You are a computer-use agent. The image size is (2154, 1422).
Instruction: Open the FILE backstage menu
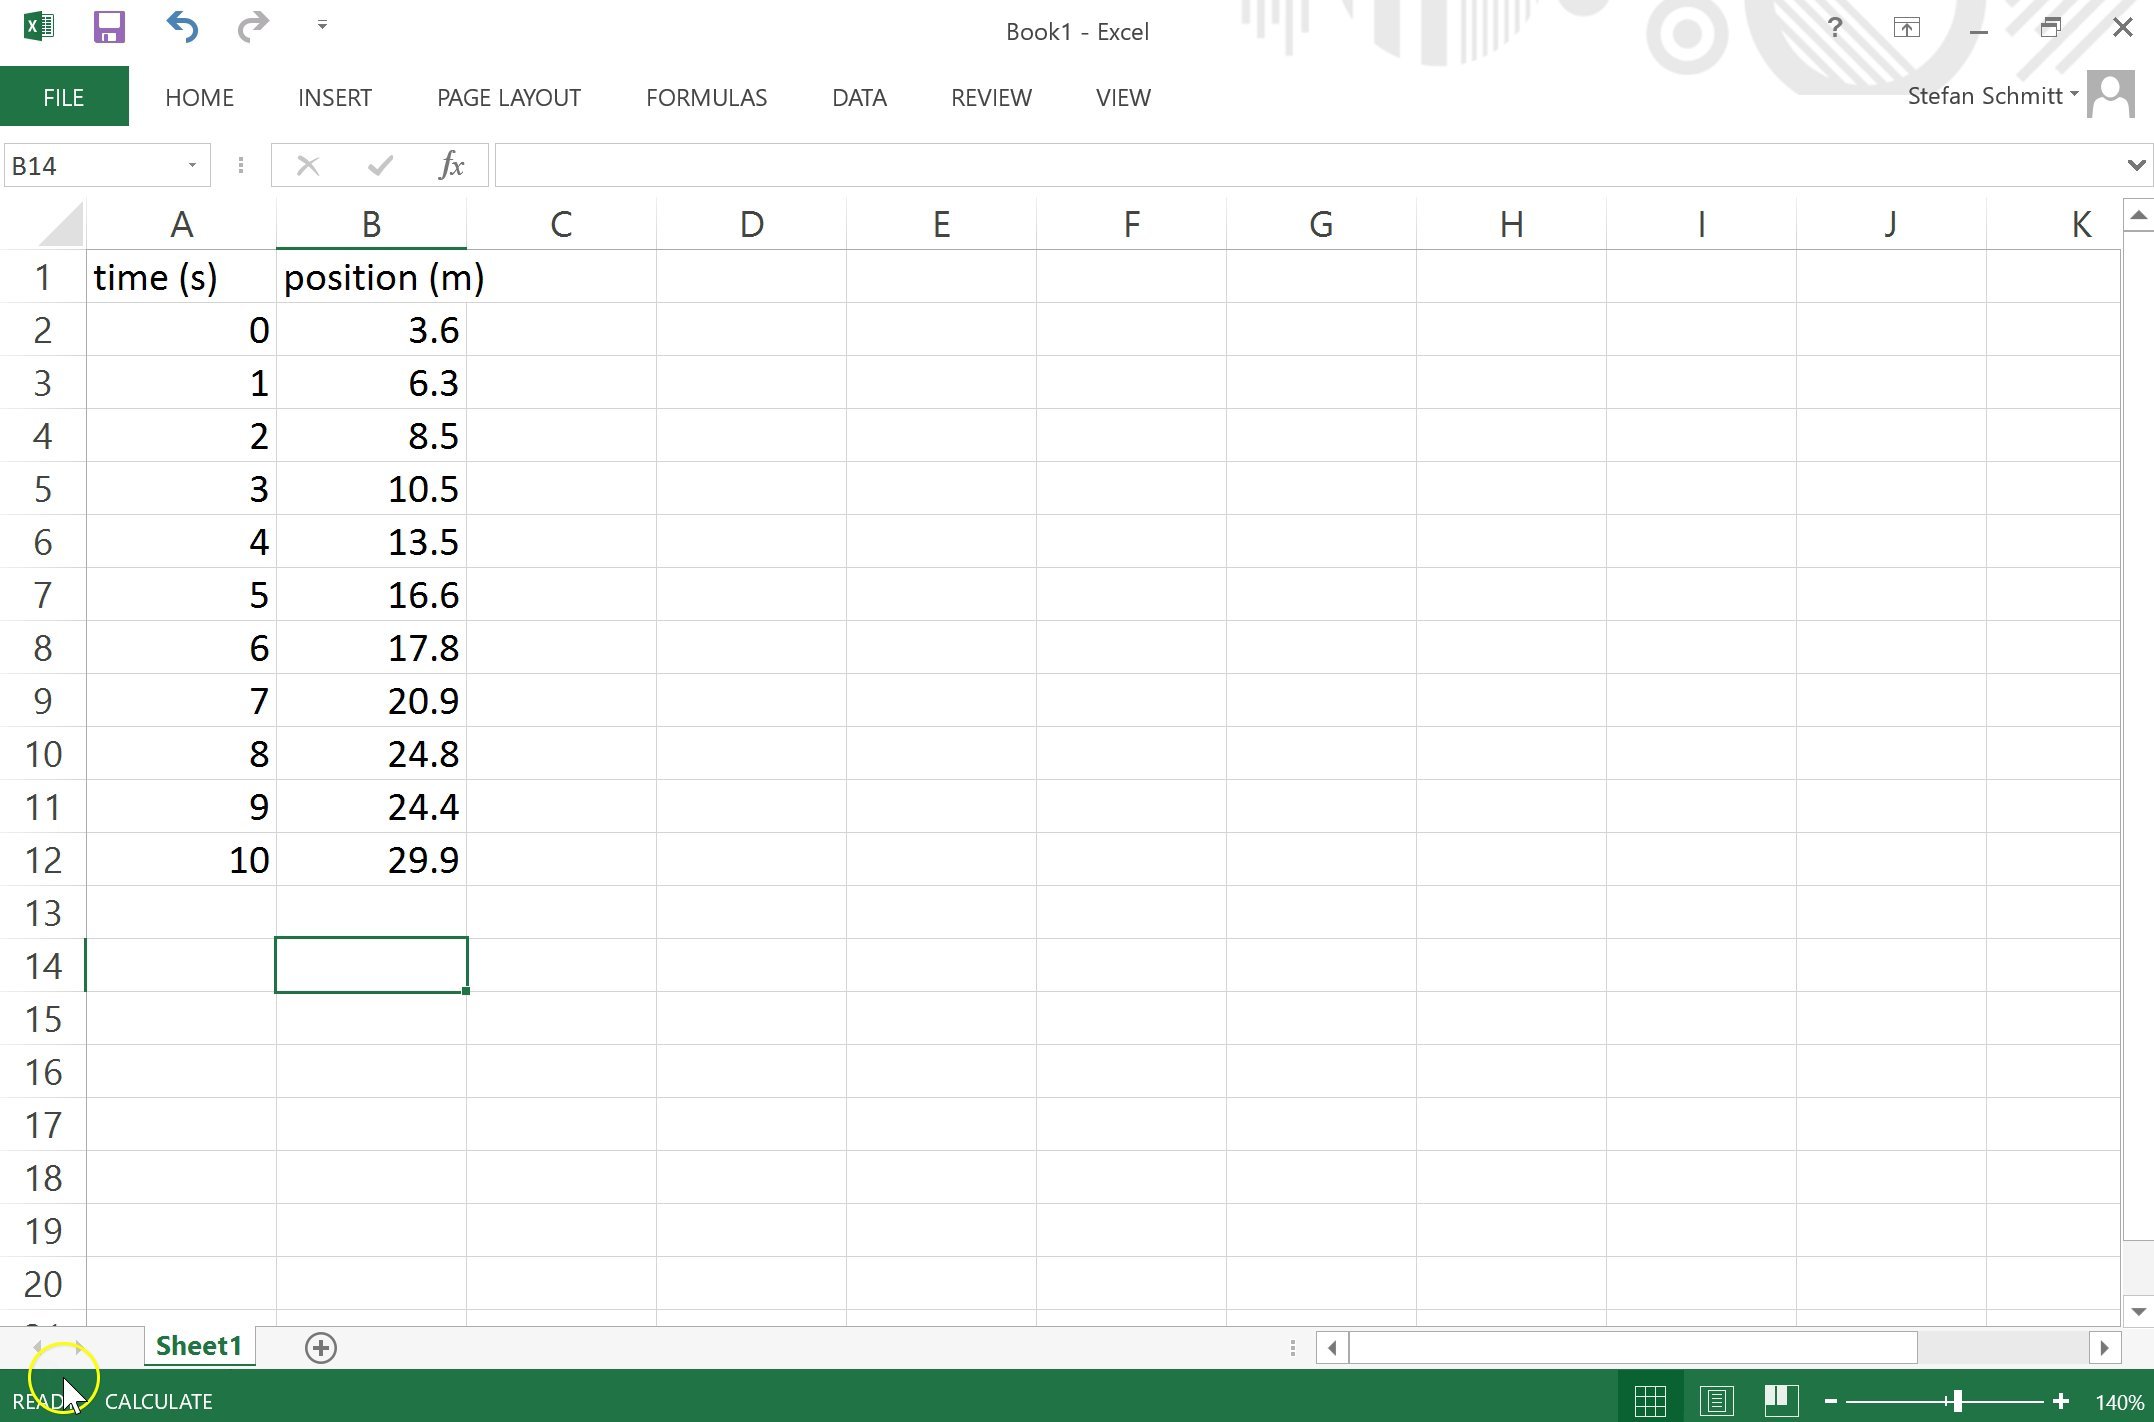tap(63, 96)
